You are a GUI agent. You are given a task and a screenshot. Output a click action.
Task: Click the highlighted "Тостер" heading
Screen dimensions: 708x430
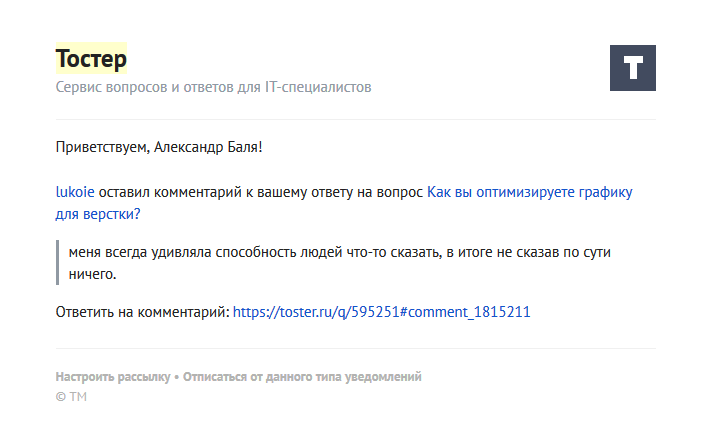click(91, 59)
